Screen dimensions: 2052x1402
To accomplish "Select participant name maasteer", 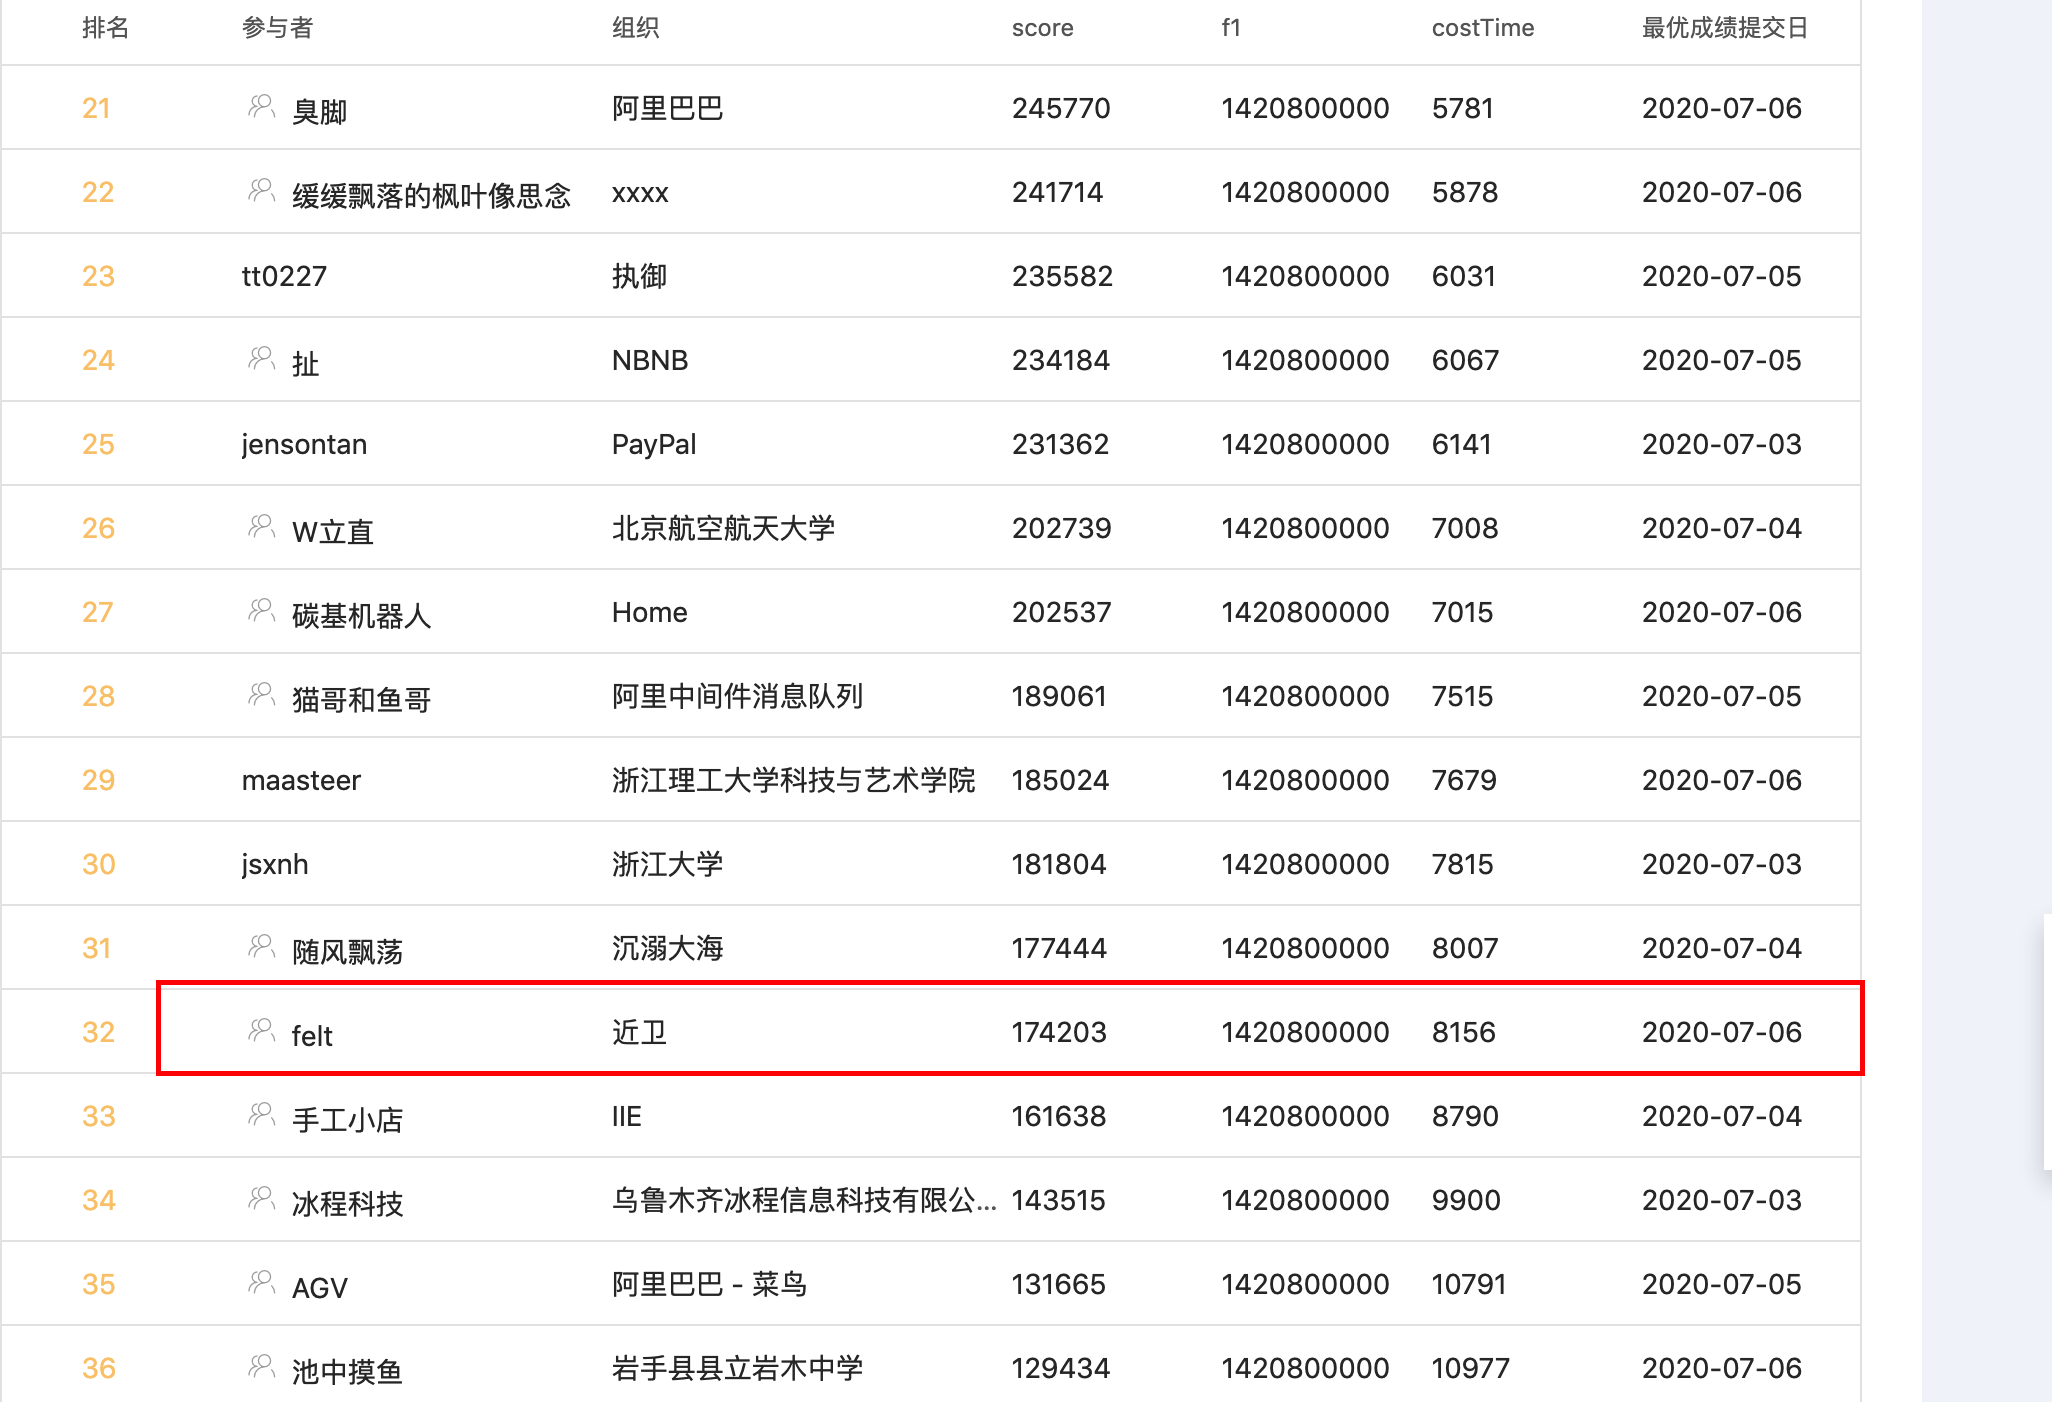I will pyautogui.click(x=302, y=780).
